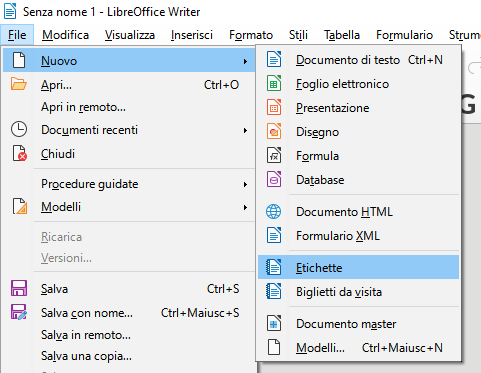Choose Salva from the File menu

129,289
